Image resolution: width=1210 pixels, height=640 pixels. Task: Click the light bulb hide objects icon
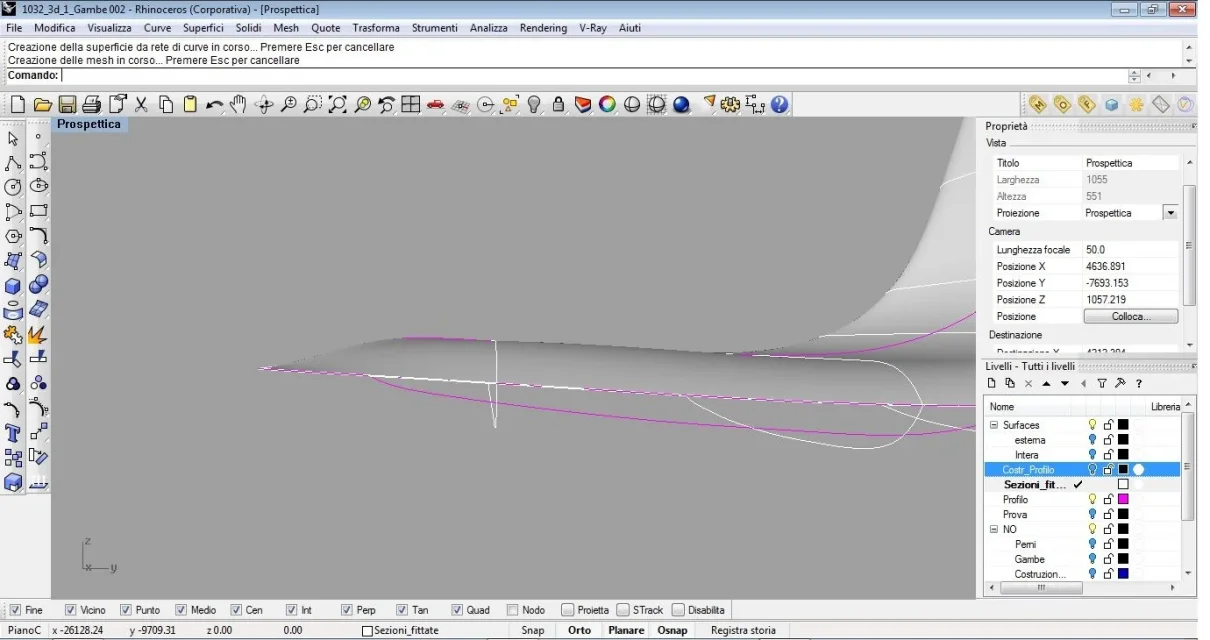(x=534, y=104)
